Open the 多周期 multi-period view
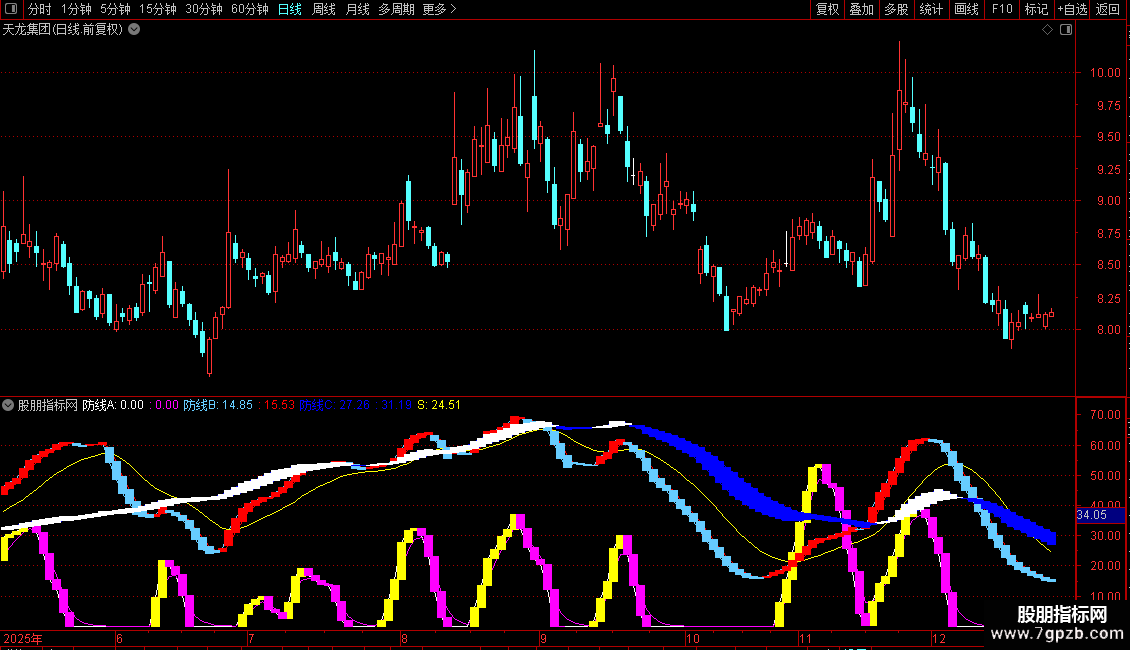 396,9
